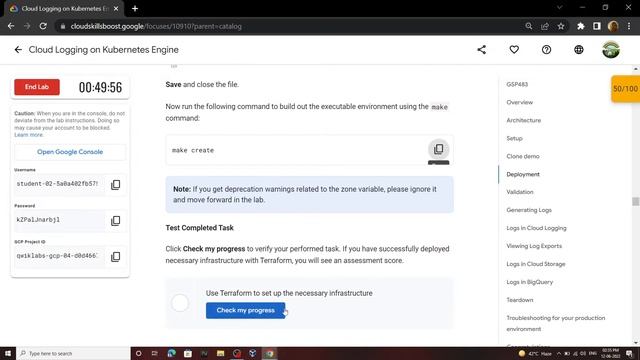Click the assessment status circle
640x360 pixels.
click(180, 303)
